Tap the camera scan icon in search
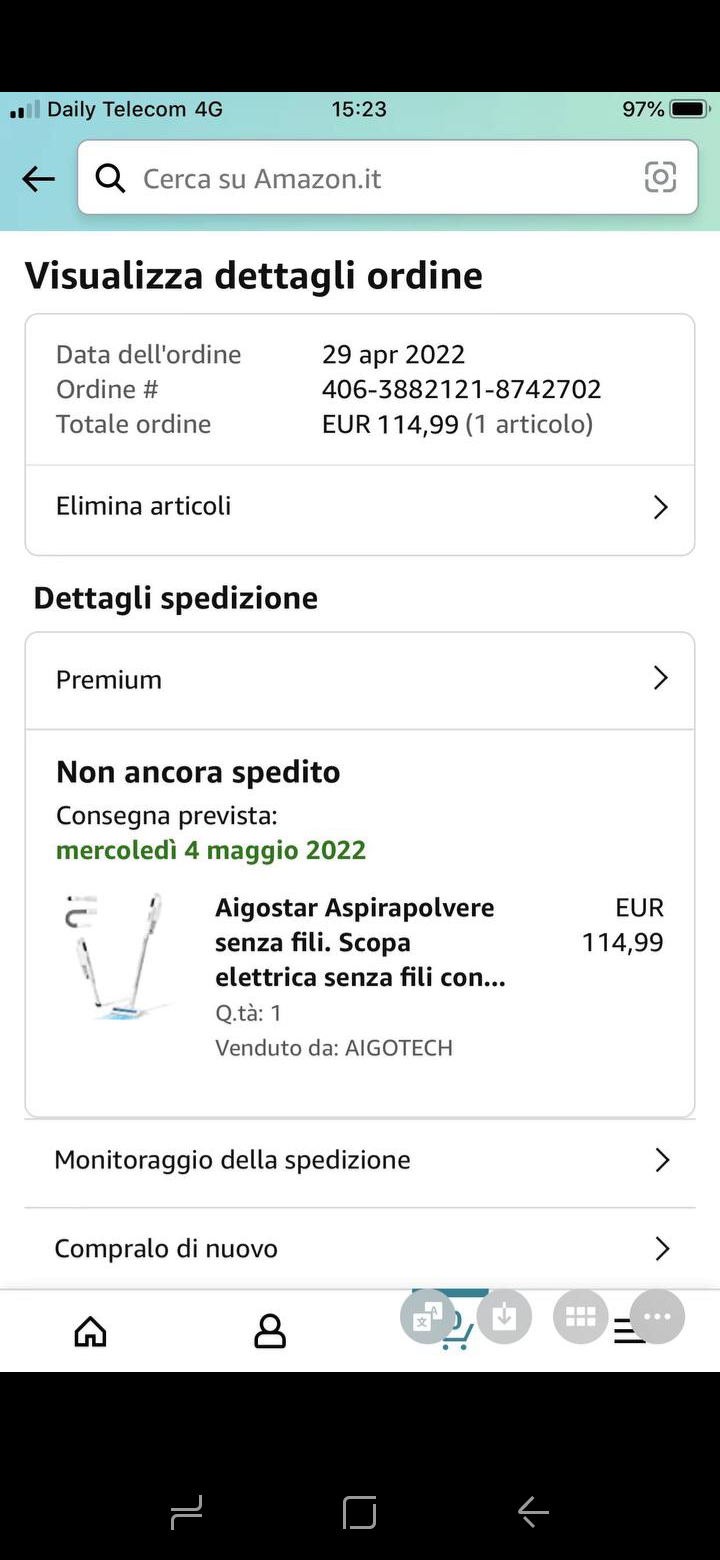The image size is (720, 1560). click(660, 178)
